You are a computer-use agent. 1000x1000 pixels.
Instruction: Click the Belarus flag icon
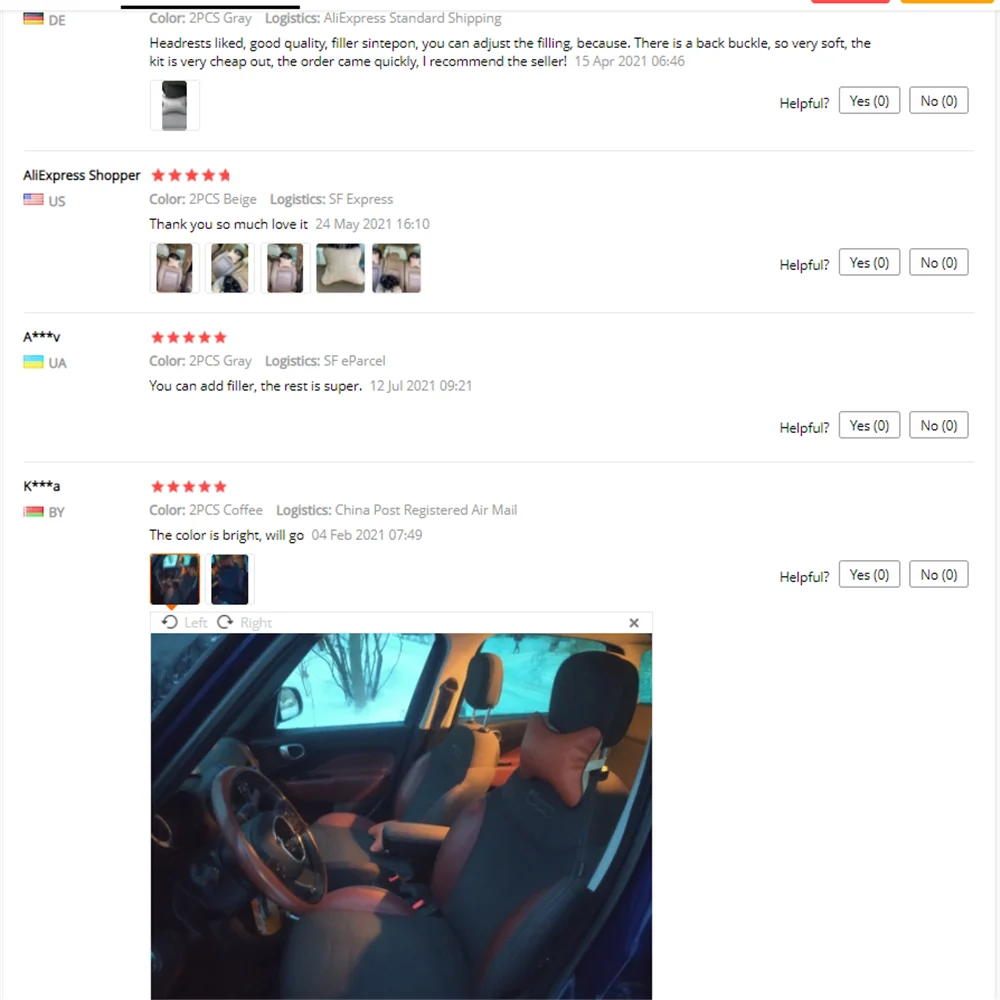coord(33,511)
